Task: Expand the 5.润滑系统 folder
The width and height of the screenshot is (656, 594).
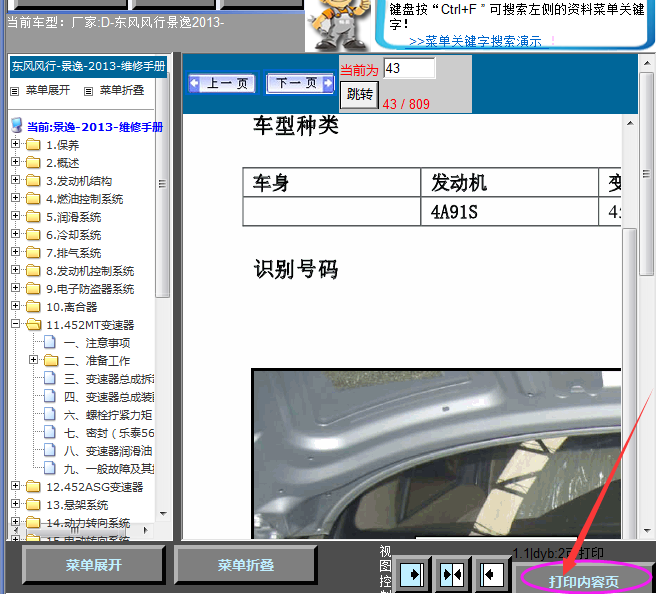Action: point(15,215)
